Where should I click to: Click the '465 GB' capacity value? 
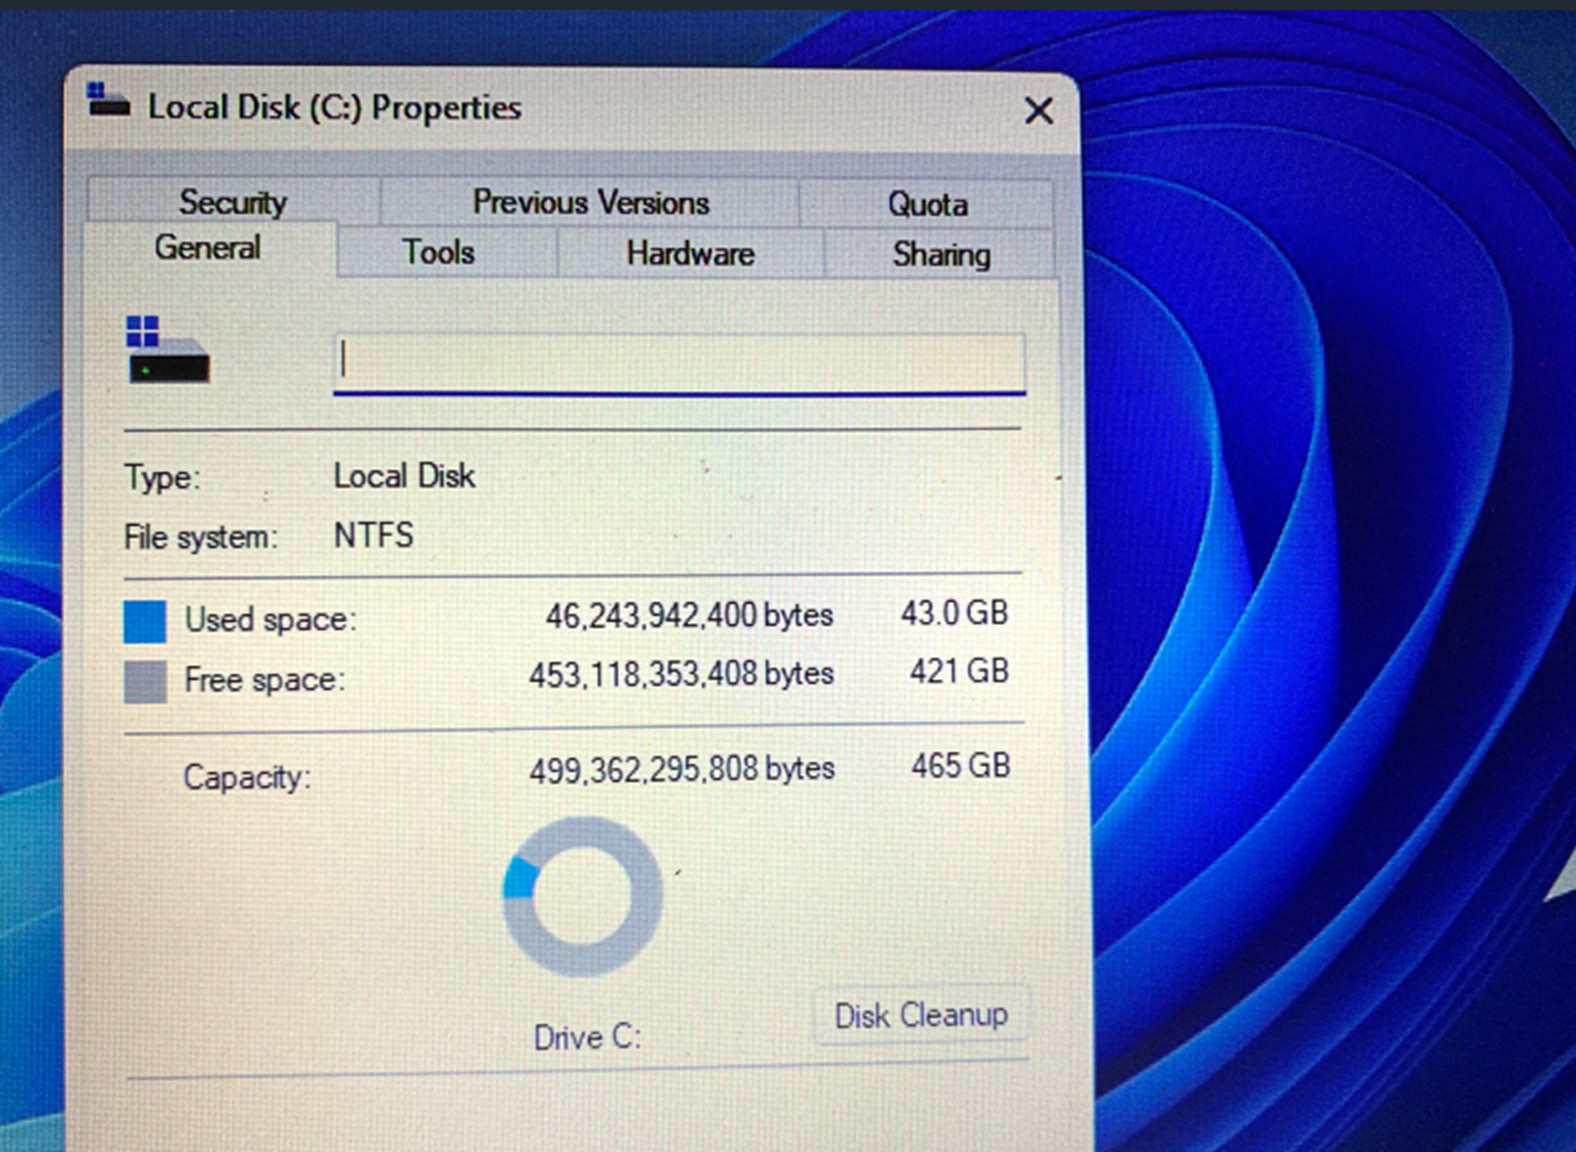tap(960, 766)
